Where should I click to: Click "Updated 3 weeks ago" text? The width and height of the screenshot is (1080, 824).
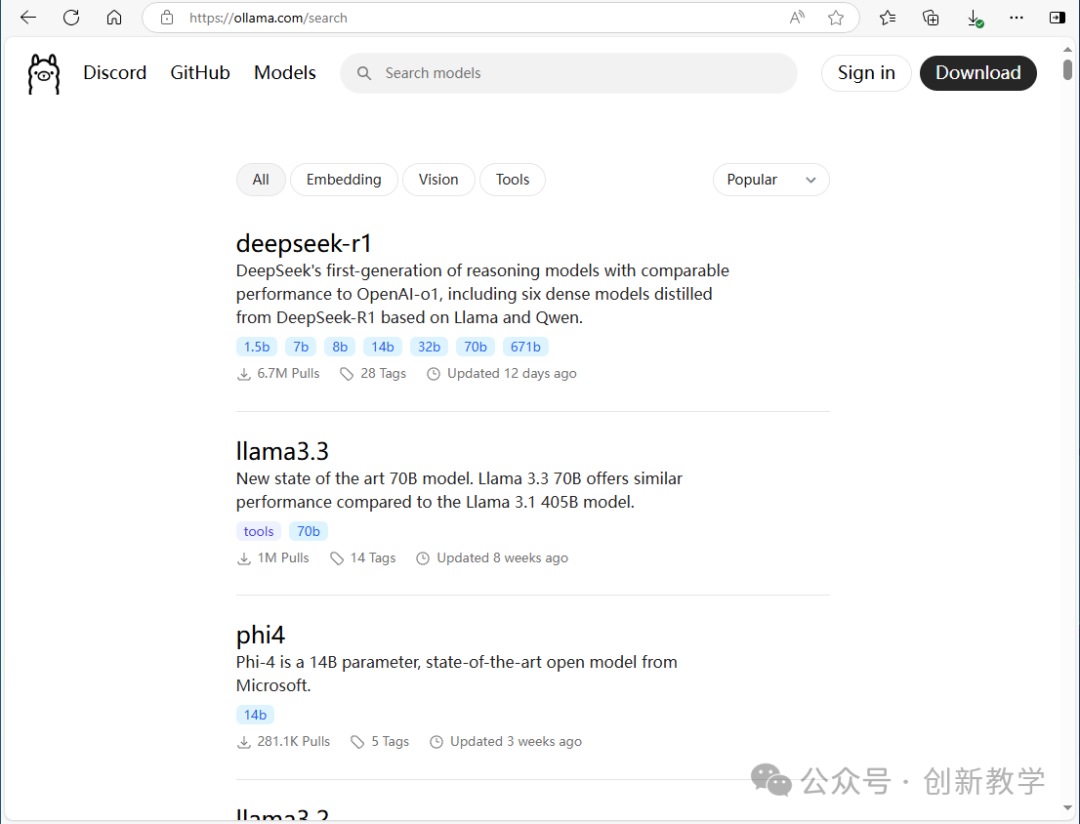tap(516, 742)
